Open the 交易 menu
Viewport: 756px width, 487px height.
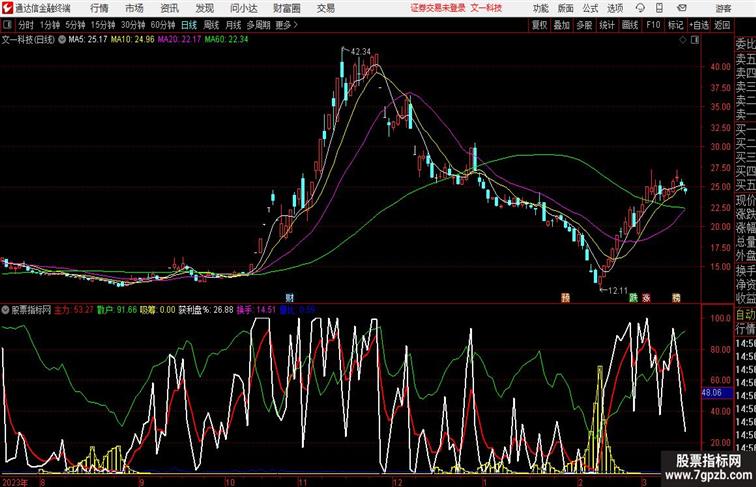[325, 8]
